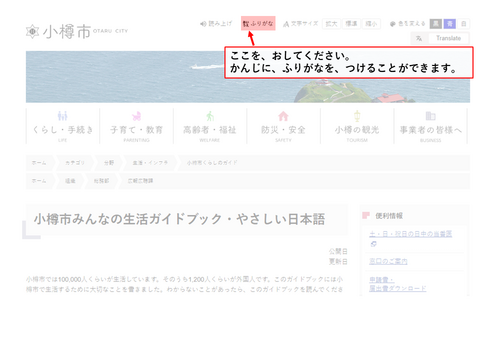Go to ホーム in the 組織 breadcrumb row
Screen dimensions: 480x360
[x=39, y=181]
